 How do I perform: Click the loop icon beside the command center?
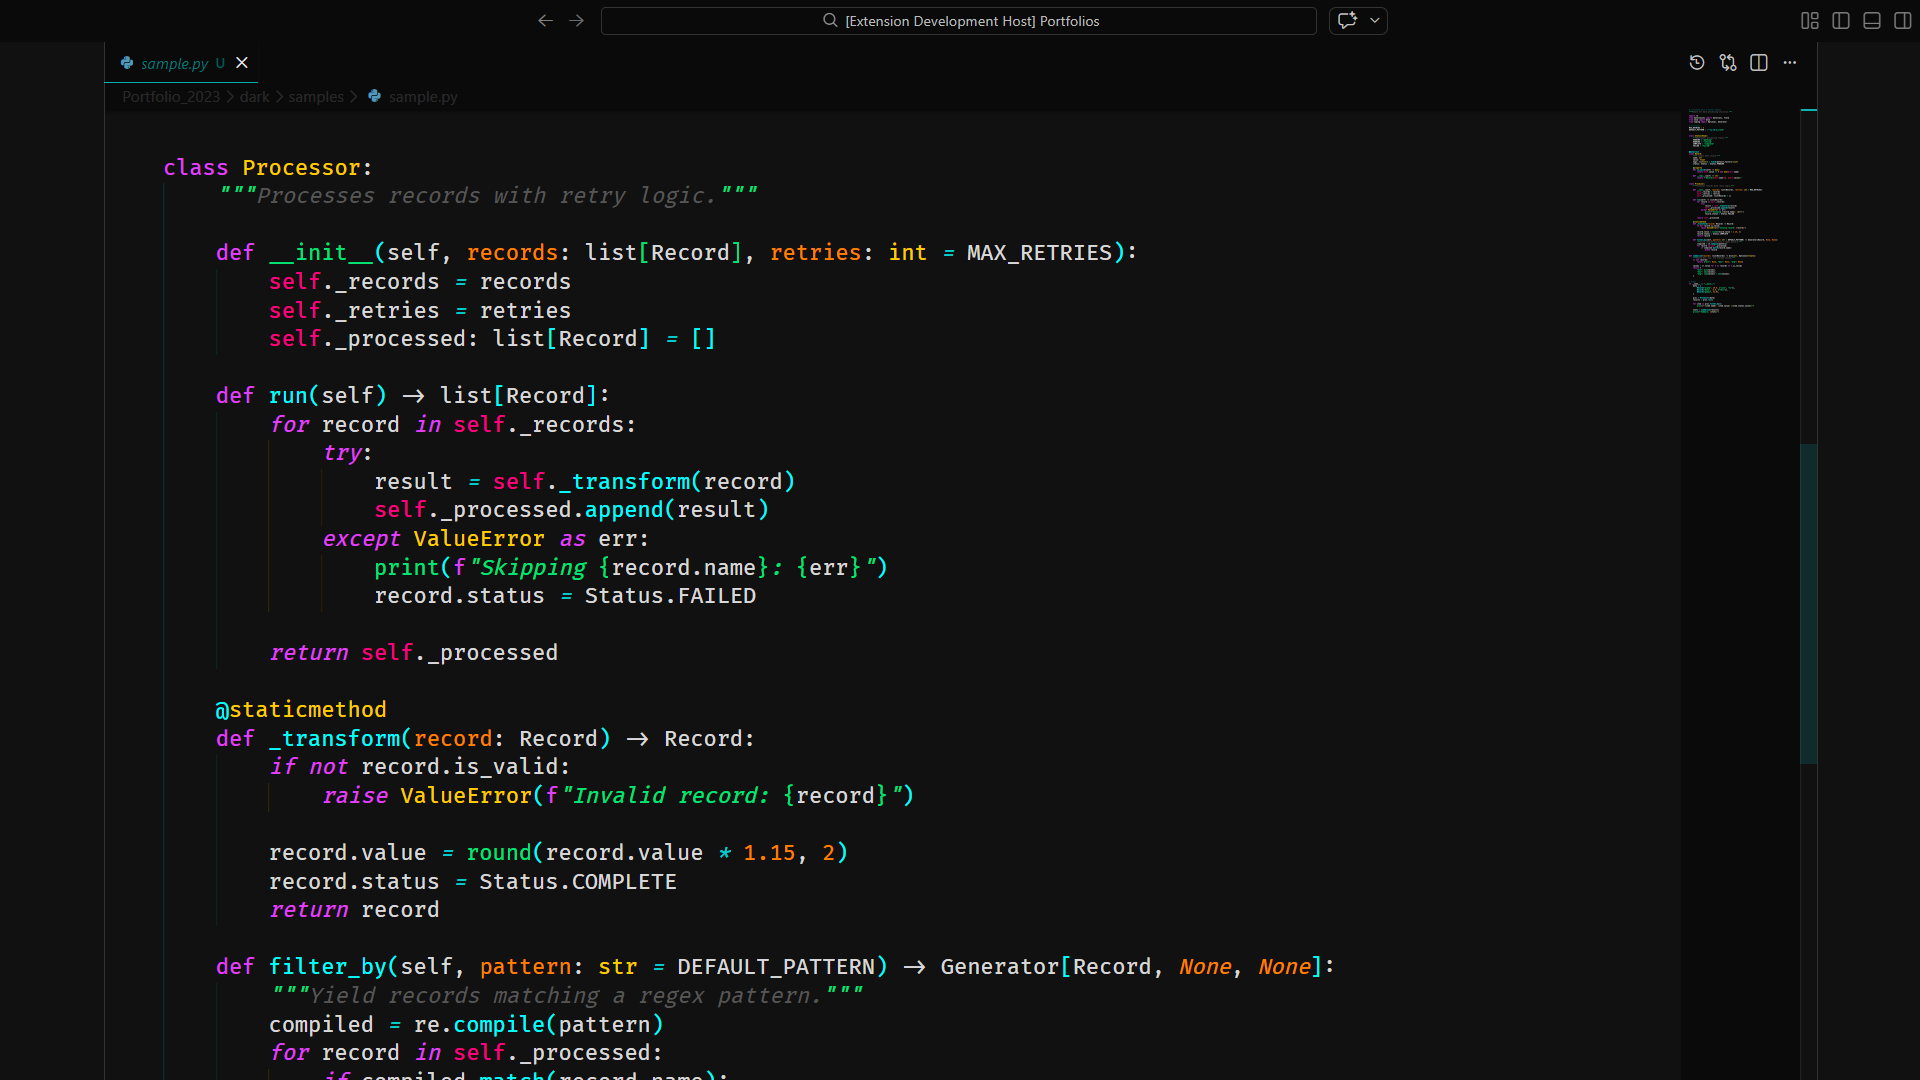(1347, 20)
